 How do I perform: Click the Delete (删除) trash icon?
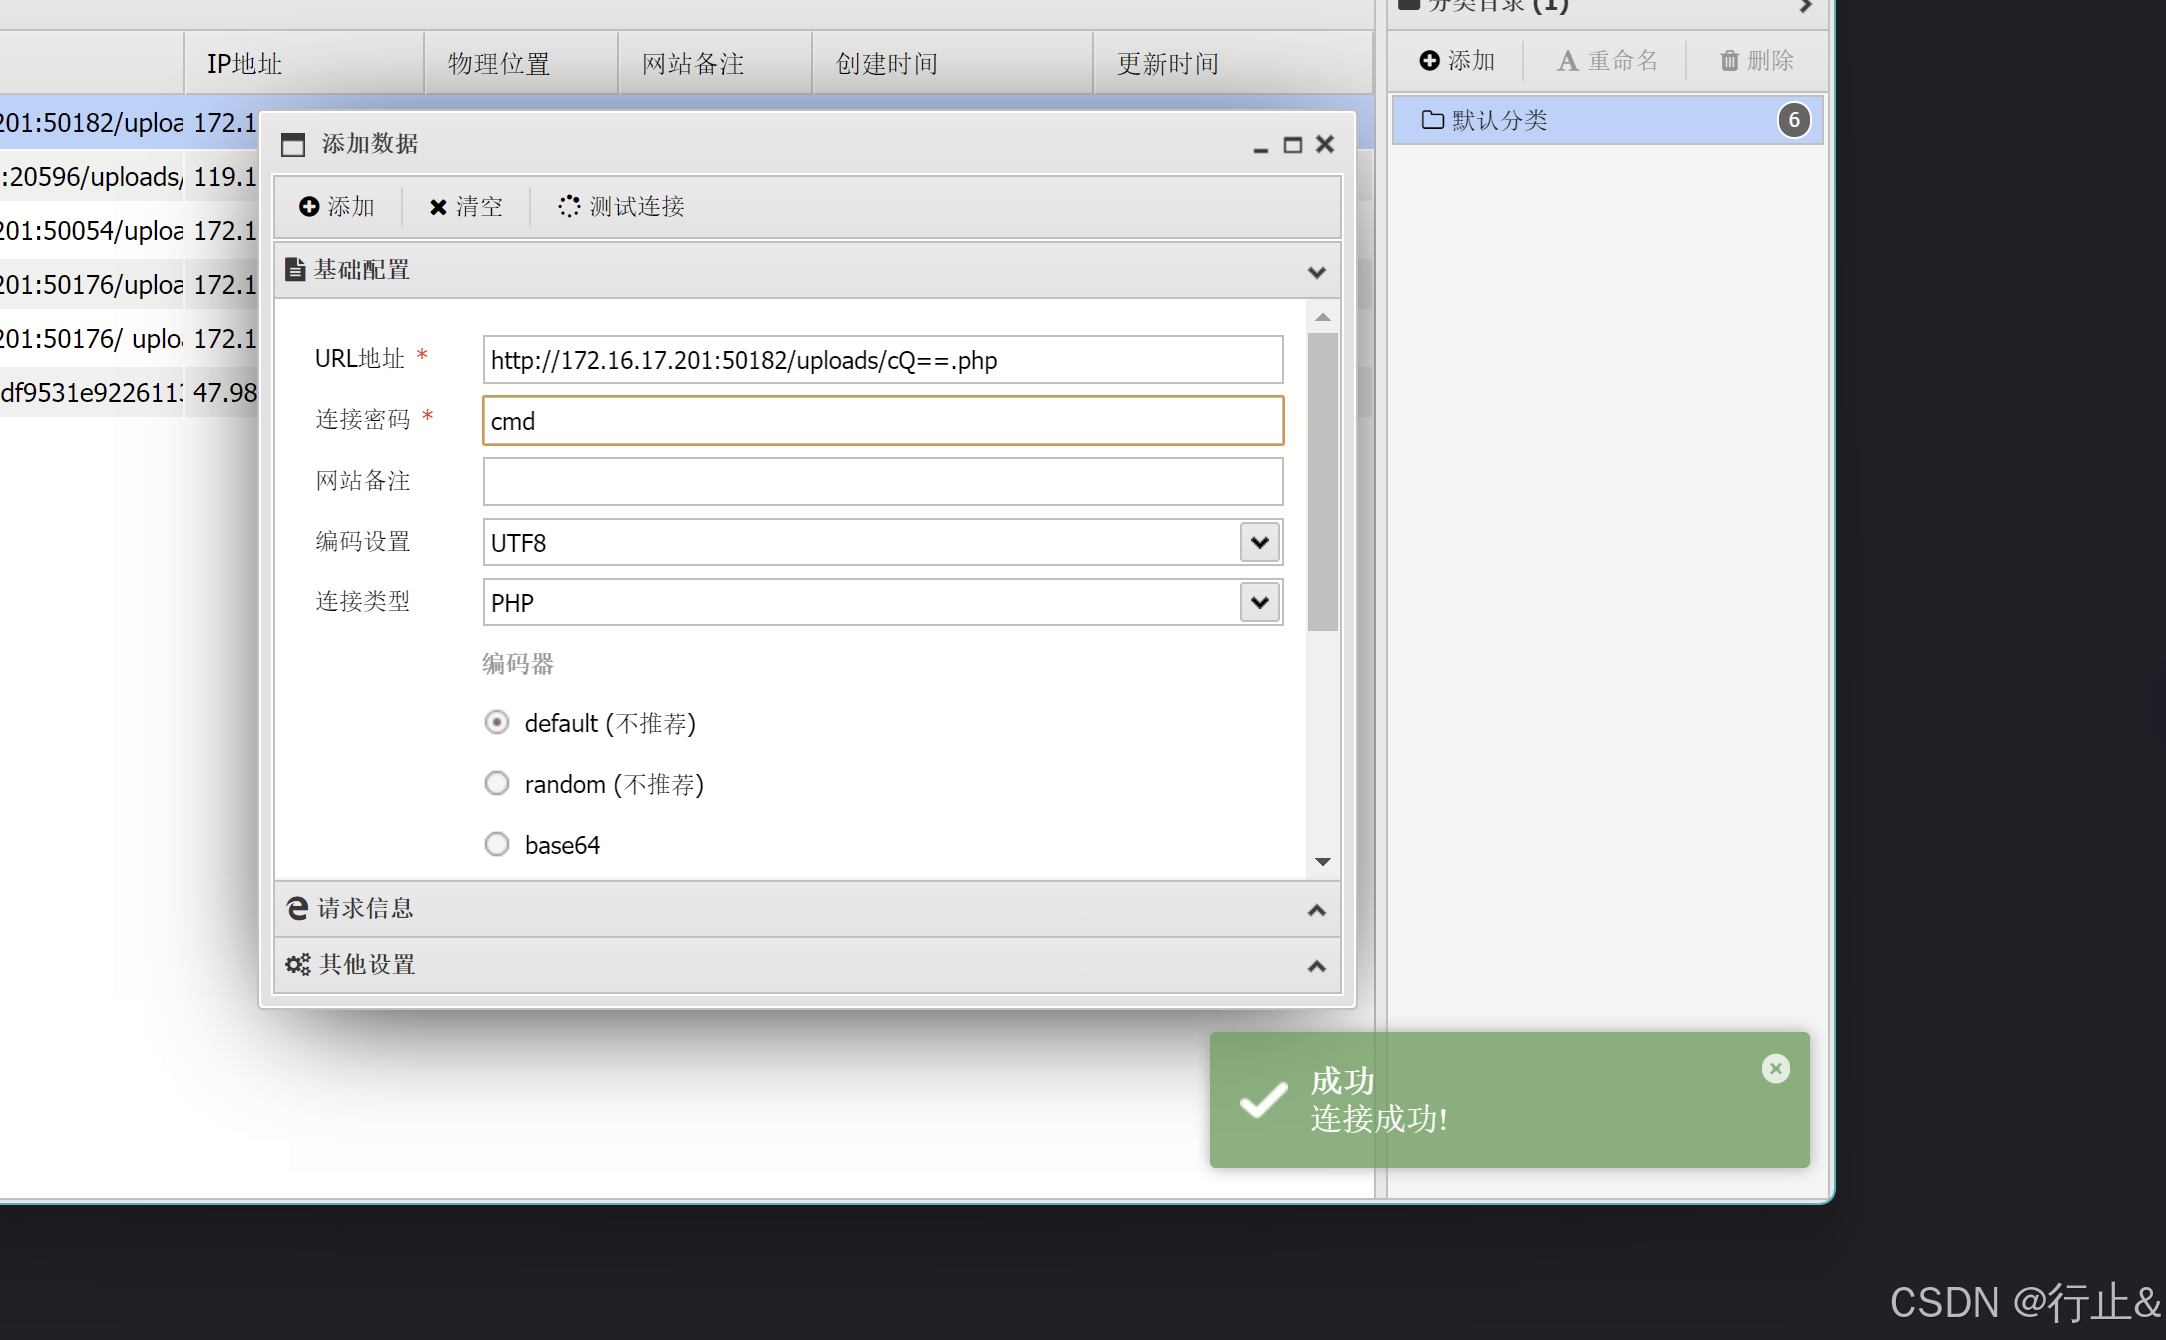pos(1729,61)
